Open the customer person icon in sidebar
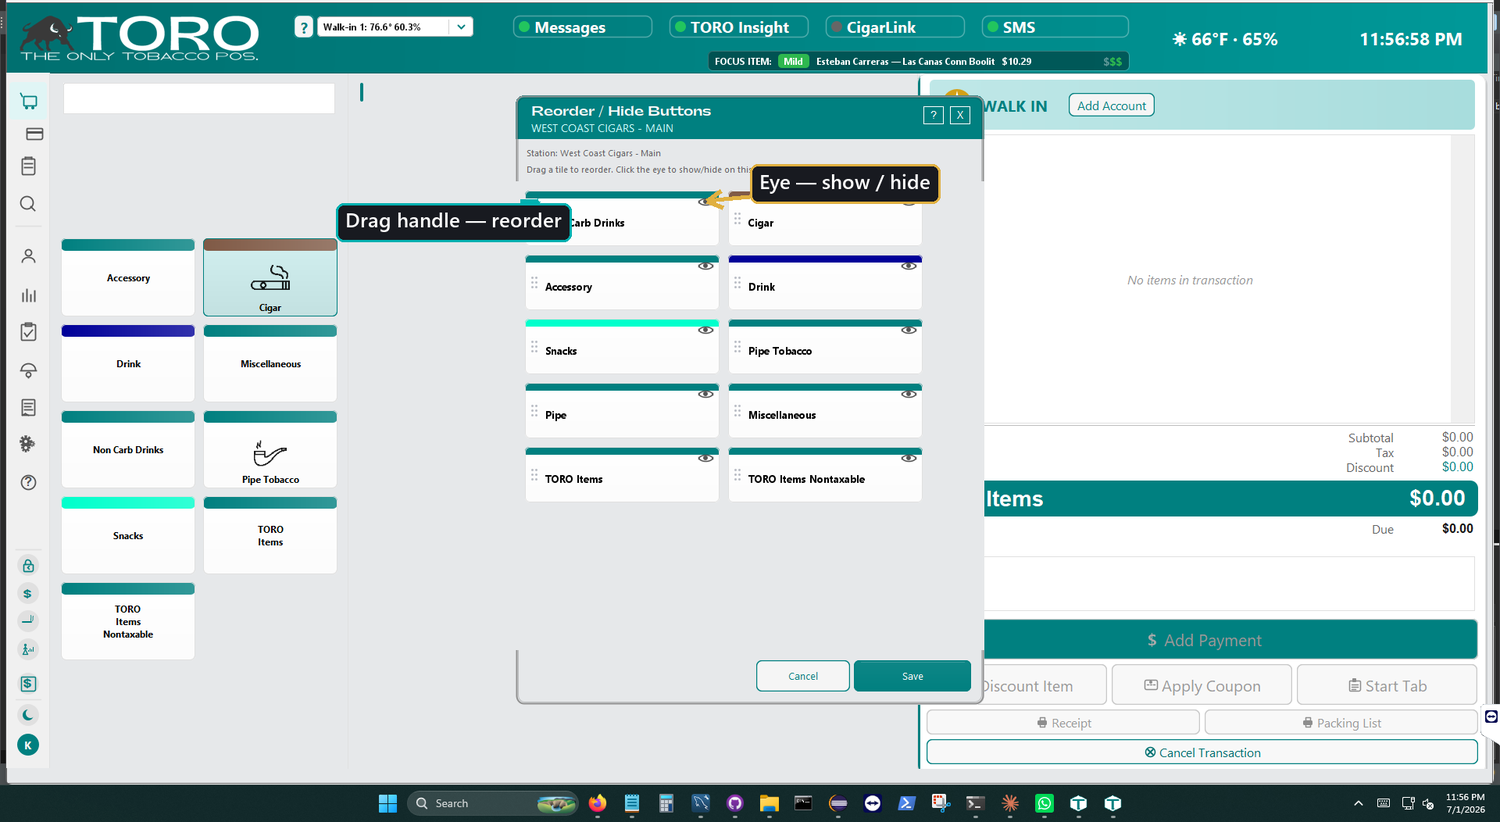1500x822 pixels. tap(28, 256)
